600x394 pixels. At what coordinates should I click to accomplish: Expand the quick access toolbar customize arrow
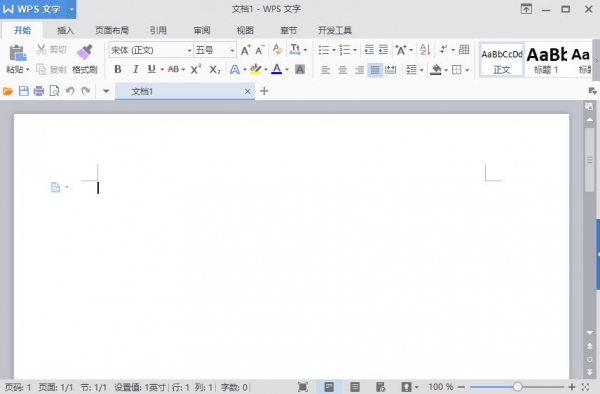click(x=106, y=91)
